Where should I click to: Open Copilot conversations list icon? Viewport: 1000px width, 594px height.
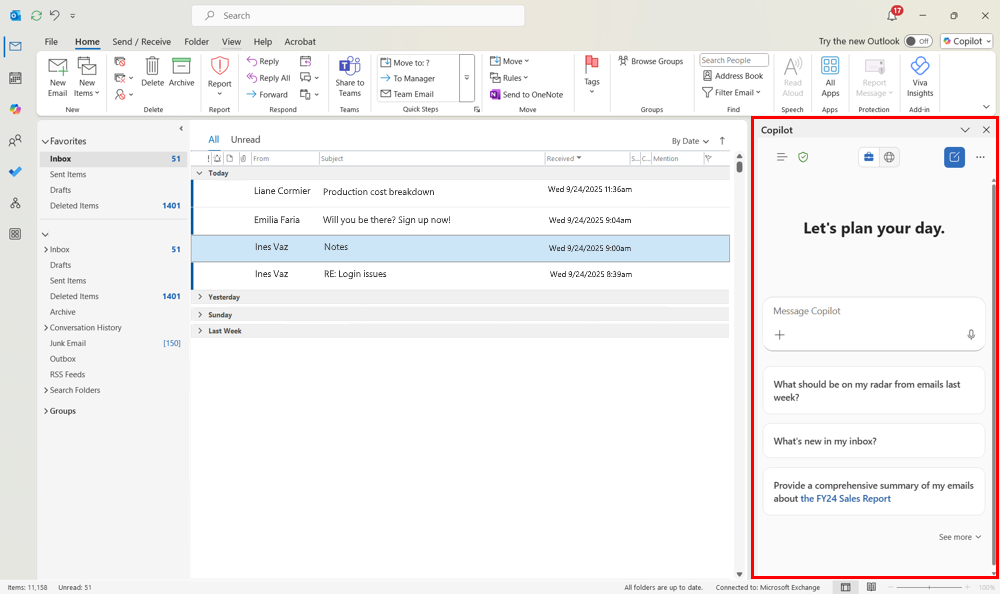pos(782,157)
